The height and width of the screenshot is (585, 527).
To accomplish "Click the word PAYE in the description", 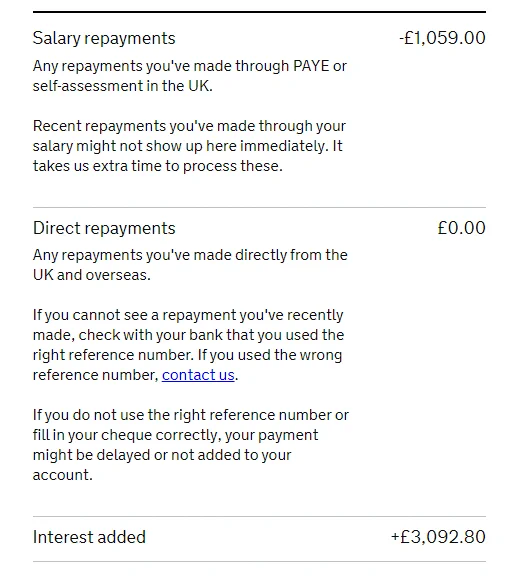I will pyautogui.click(x=311, y=66).
